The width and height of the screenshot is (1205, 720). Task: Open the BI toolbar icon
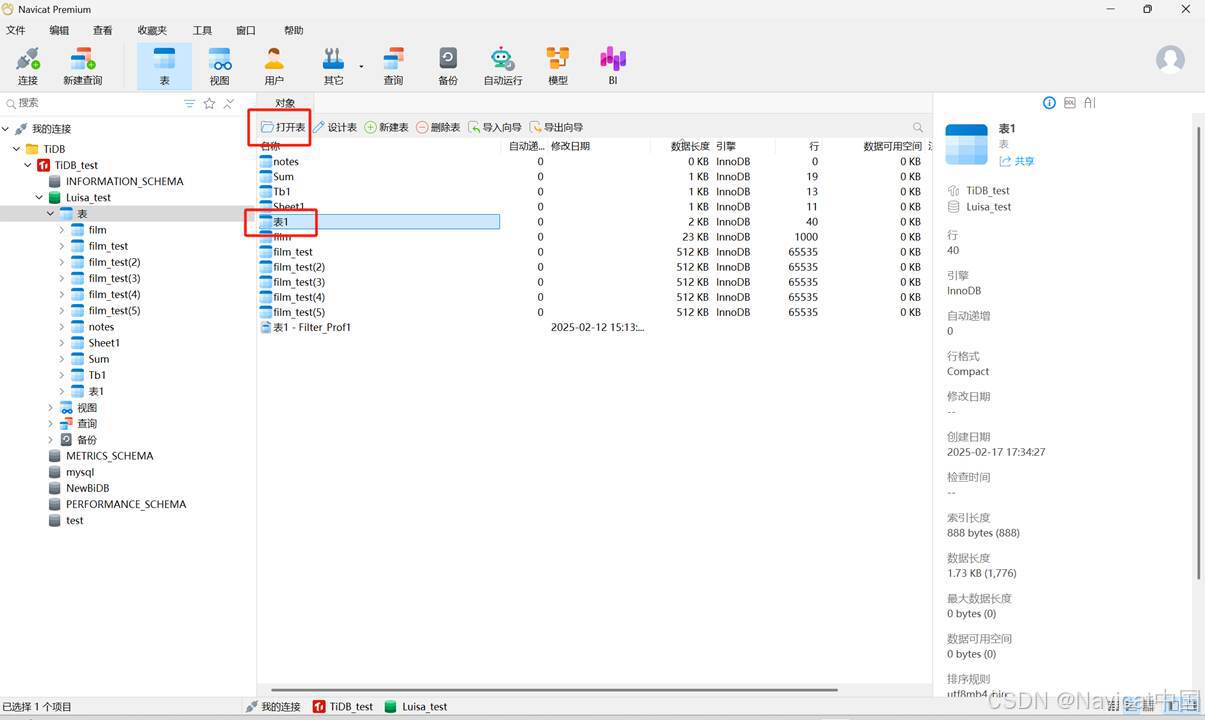[613, 66]
